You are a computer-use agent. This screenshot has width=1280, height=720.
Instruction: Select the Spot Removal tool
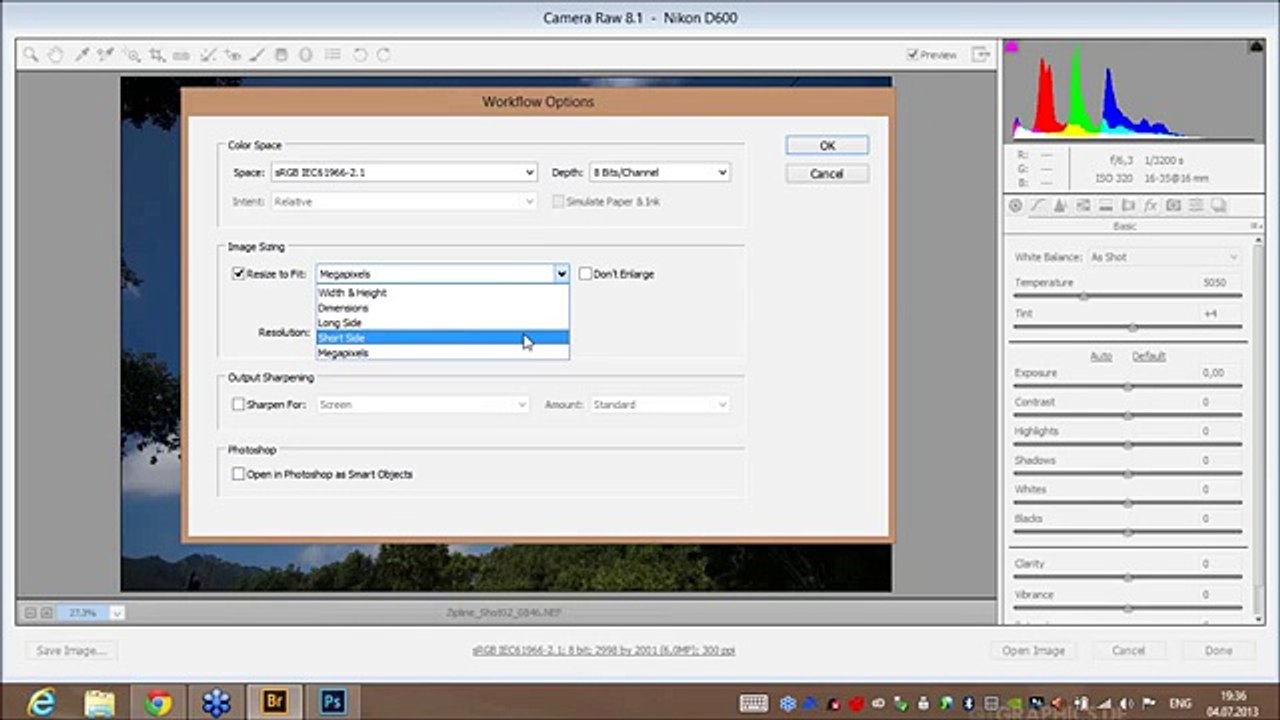pos(207,55)
